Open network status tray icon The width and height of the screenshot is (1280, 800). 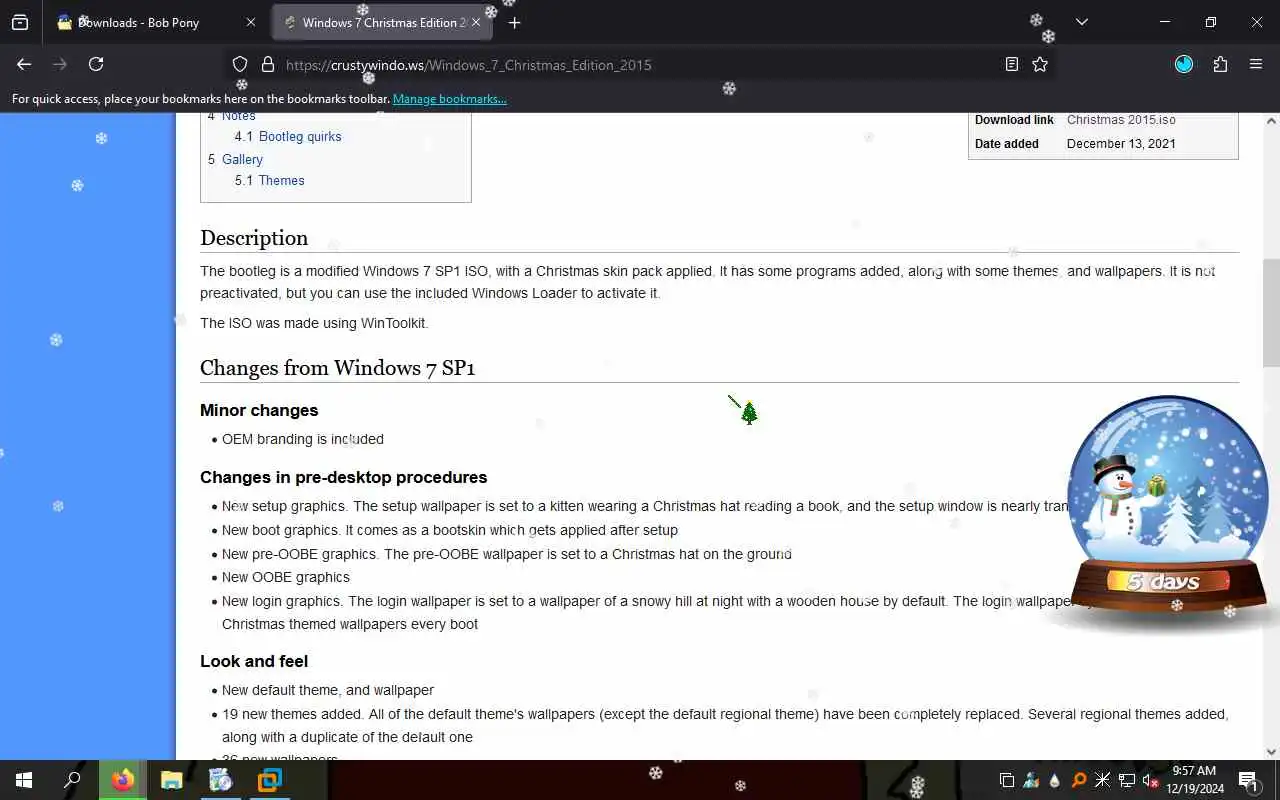point(1126,780)
